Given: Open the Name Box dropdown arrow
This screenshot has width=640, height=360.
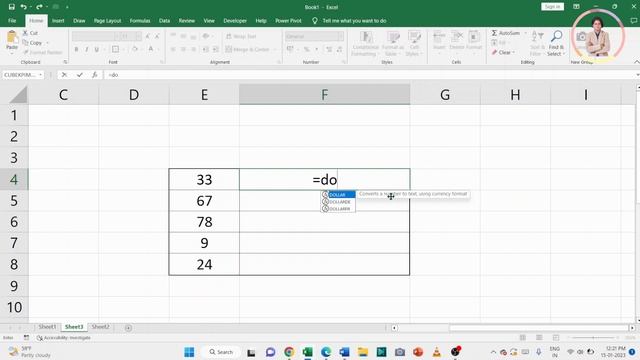Looking at the screenshot, I should coord(40,75).
